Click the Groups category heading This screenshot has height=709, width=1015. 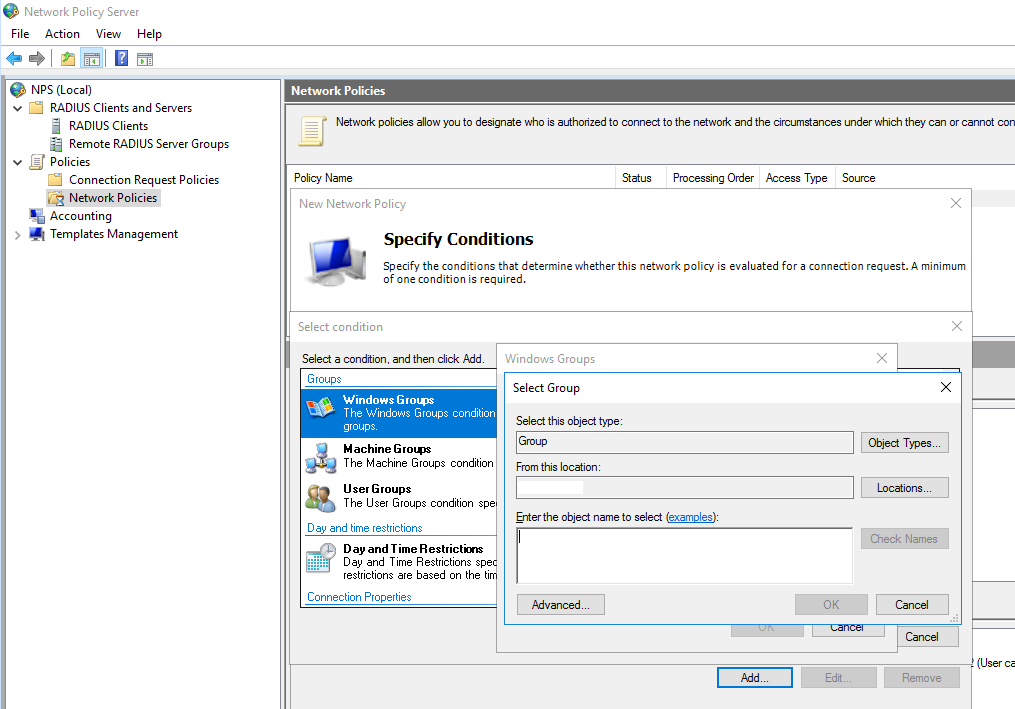[324, 379]
